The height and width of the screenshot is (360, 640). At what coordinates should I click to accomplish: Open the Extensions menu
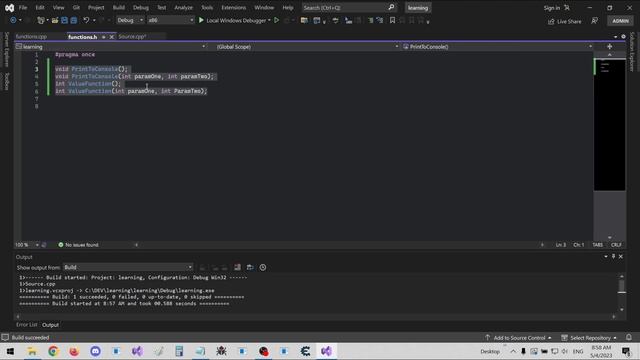pos(233,8)
